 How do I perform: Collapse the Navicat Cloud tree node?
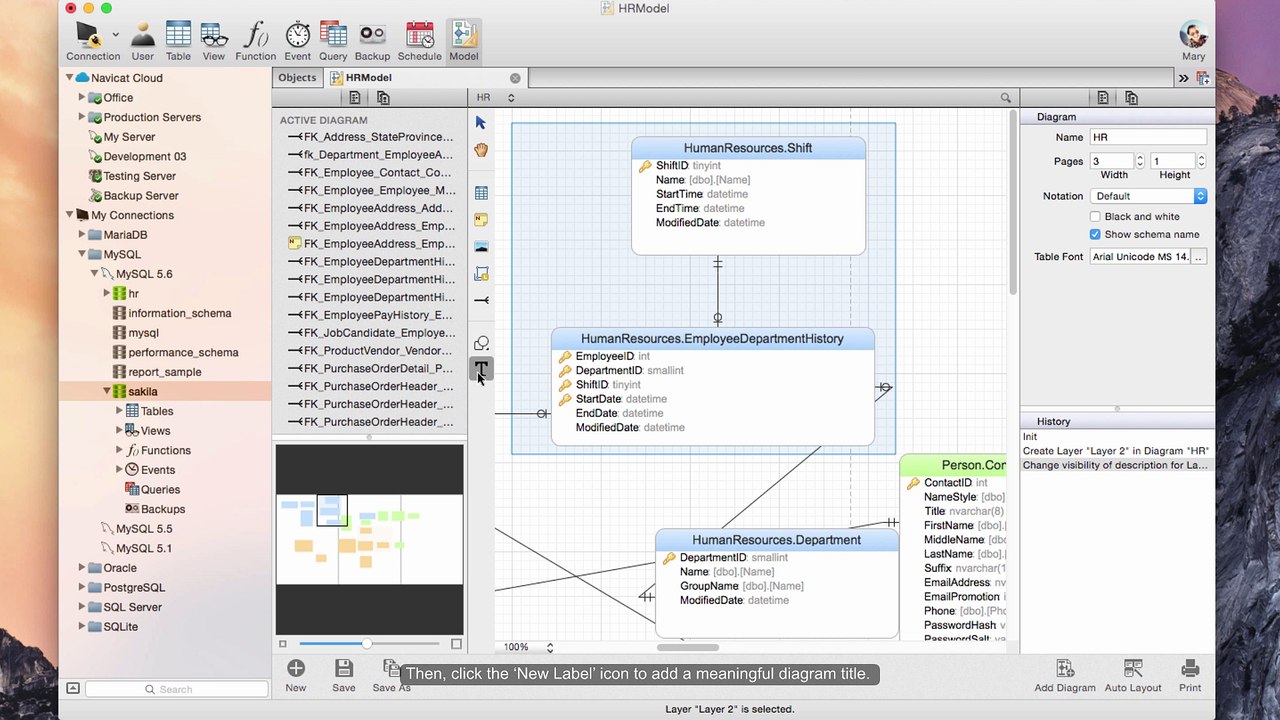coord(70,78)
